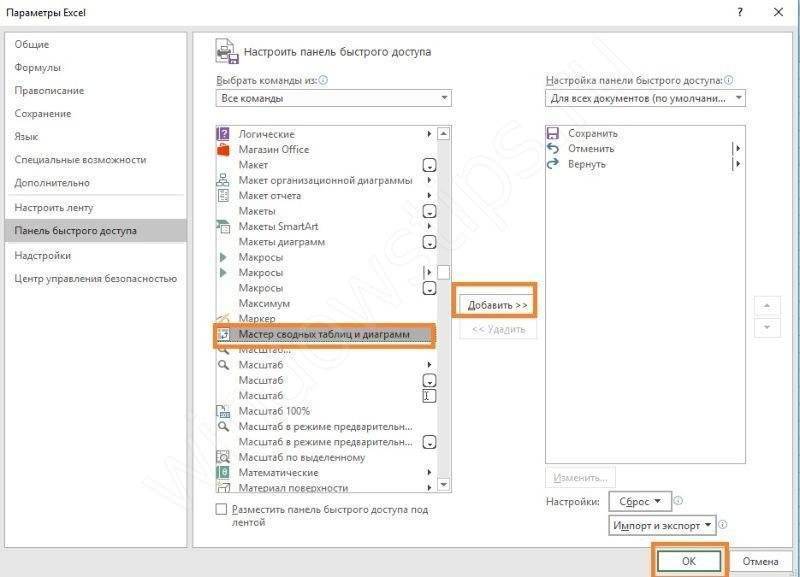Click the Сохранить floppy disk icon
The width and height of the screenshot is (800, 577).
(553, 134)
